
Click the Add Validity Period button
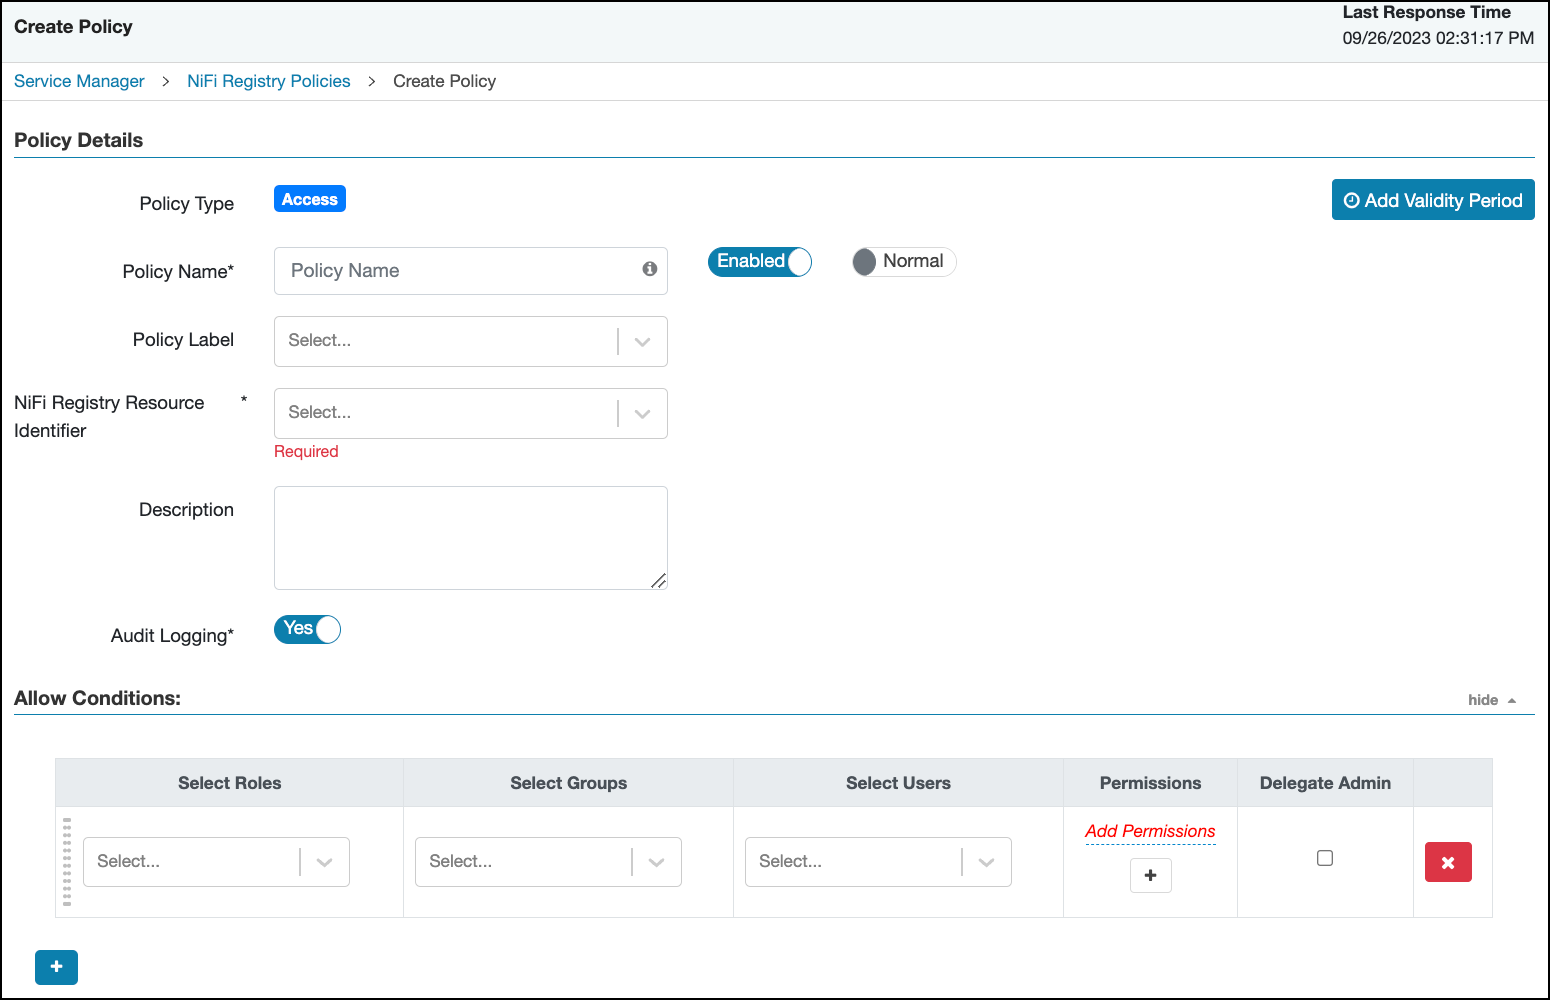[1432, 200]
